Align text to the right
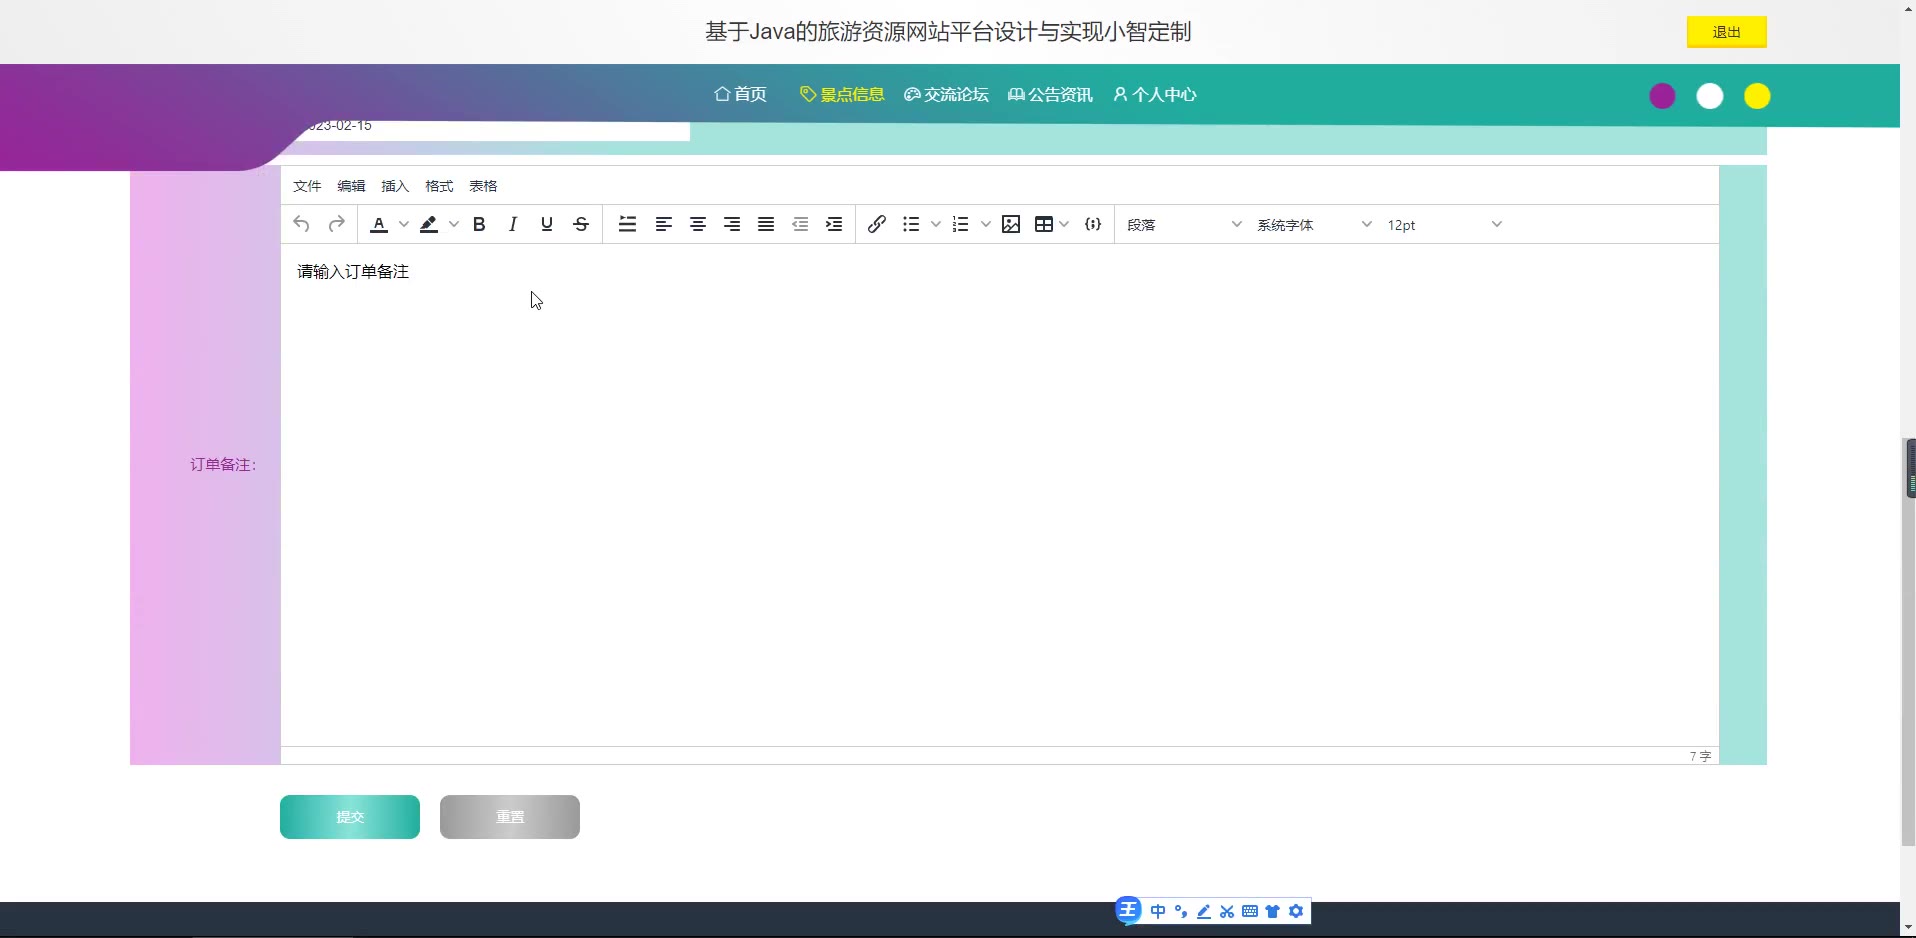 click(x=732, y=224)
